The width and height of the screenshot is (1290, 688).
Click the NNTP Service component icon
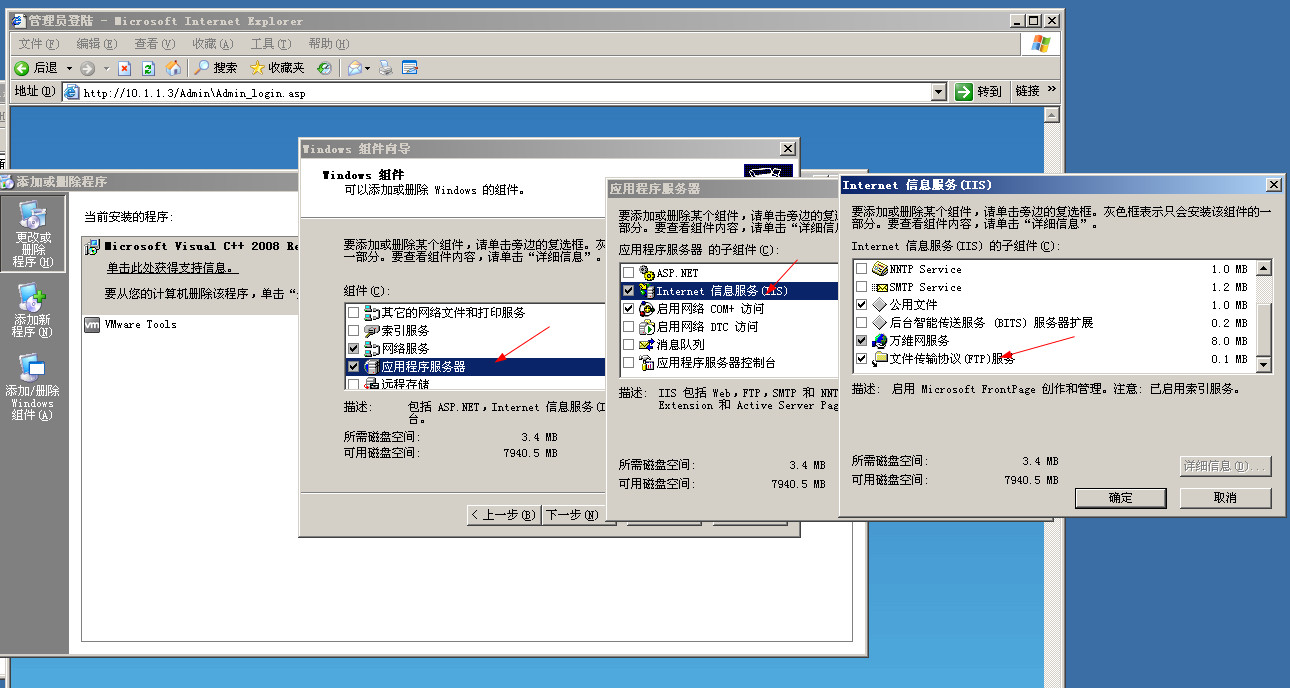pos(879,269)
